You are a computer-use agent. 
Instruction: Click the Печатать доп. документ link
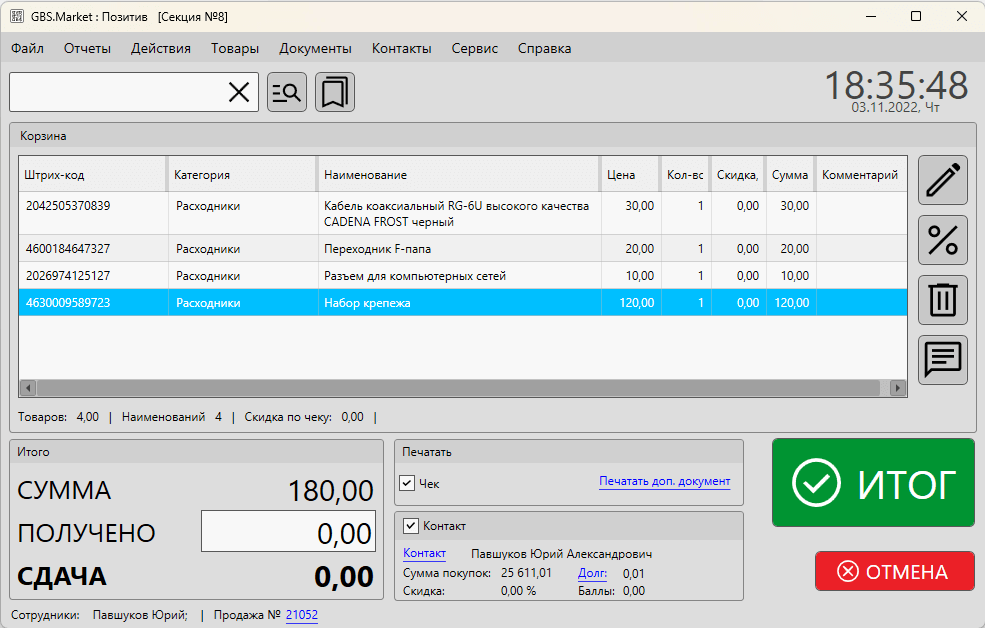pyautogui.click(x=664, y=481)
